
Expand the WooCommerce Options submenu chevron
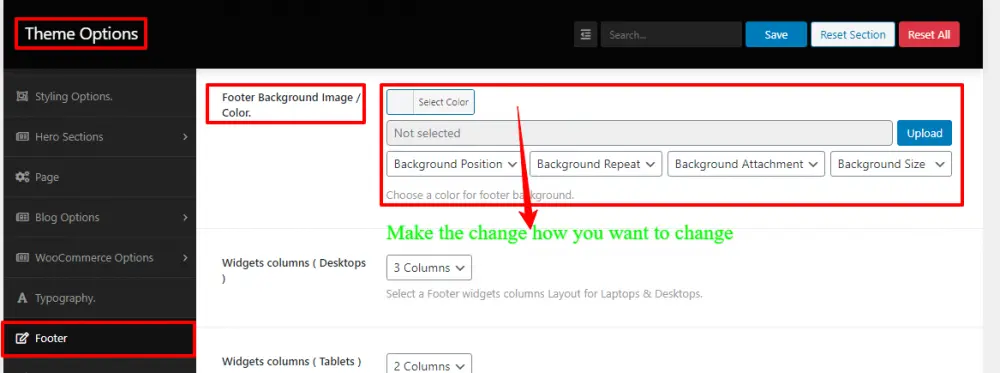tap(185, 258)
